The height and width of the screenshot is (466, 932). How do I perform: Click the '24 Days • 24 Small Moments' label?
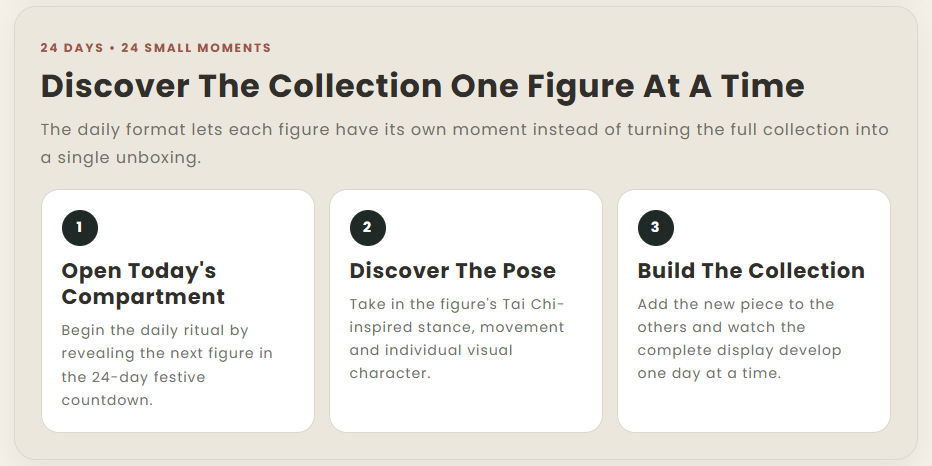(156, 48)
